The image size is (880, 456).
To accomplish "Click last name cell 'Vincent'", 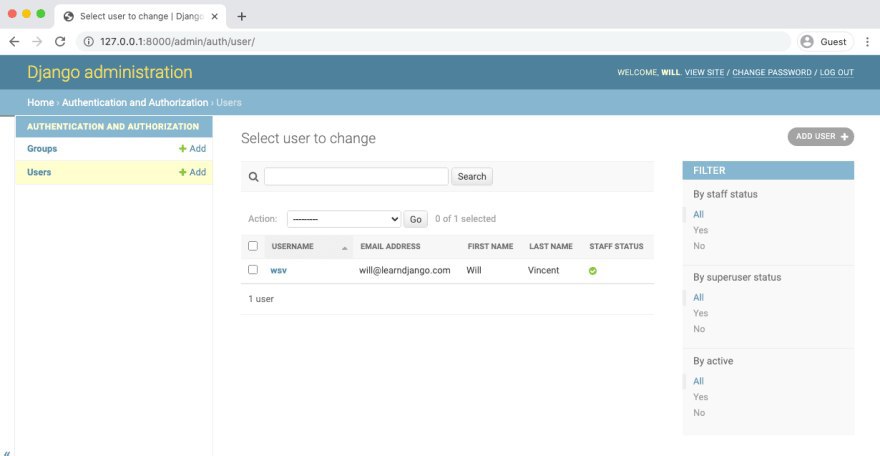I will [x=543, y=270].
